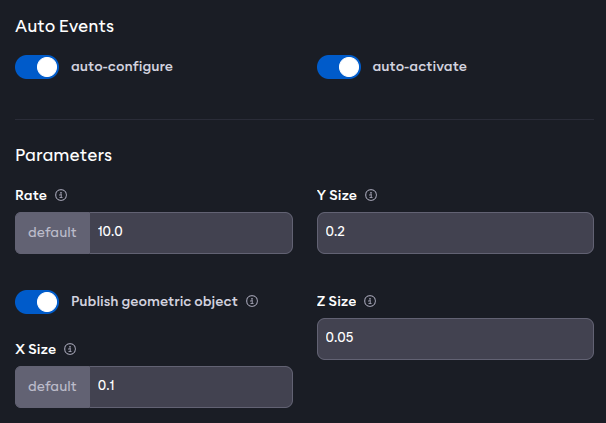Click the info icon next to Rate

click(61, 195)
